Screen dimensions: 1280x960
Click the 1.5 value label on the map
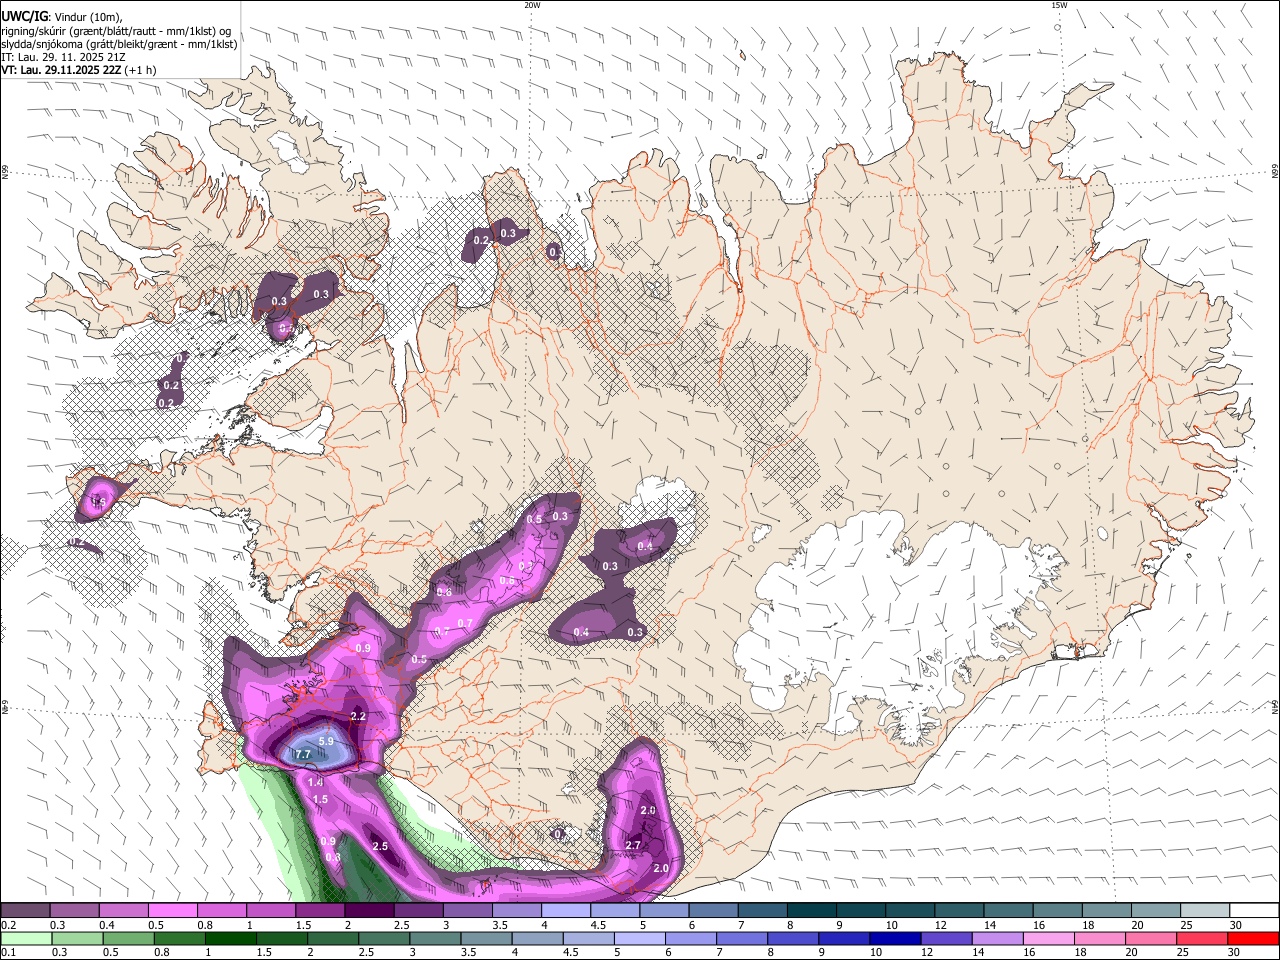pyautogui.click(x=320, y=799)
